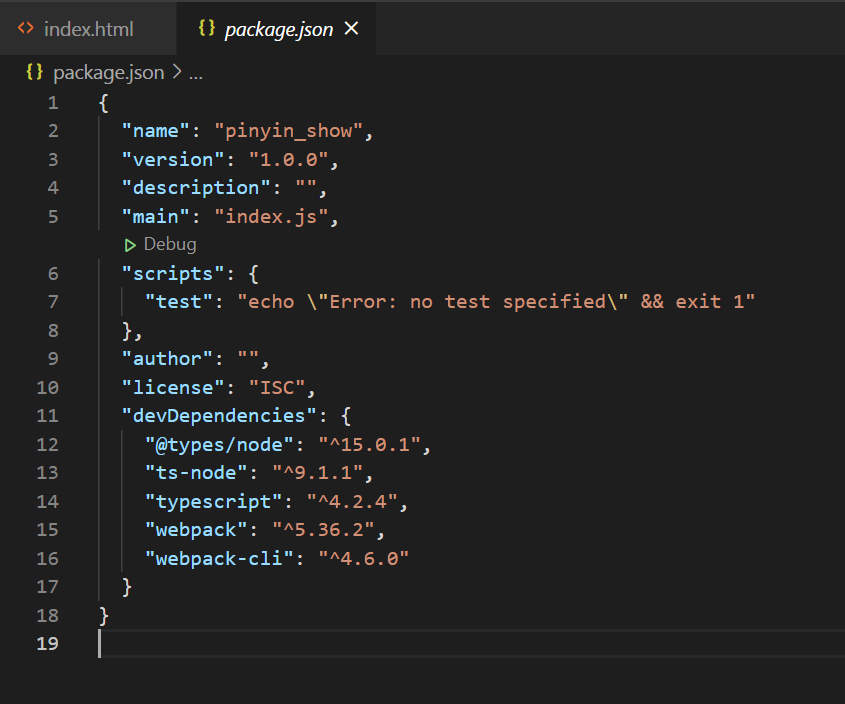Click line number 1 in the gutter
845x704 pixels.
(53, 103)
